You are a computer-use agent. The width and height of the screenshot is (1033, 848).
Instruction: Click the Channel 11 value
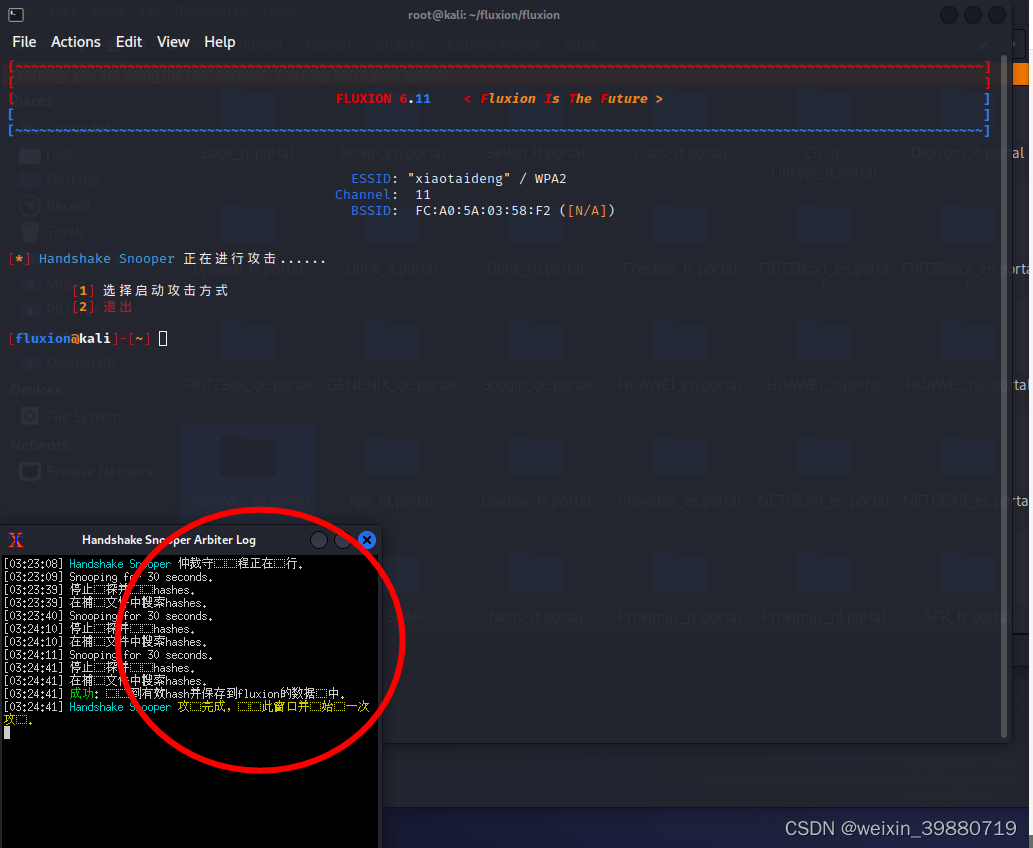tap(423, 195)
